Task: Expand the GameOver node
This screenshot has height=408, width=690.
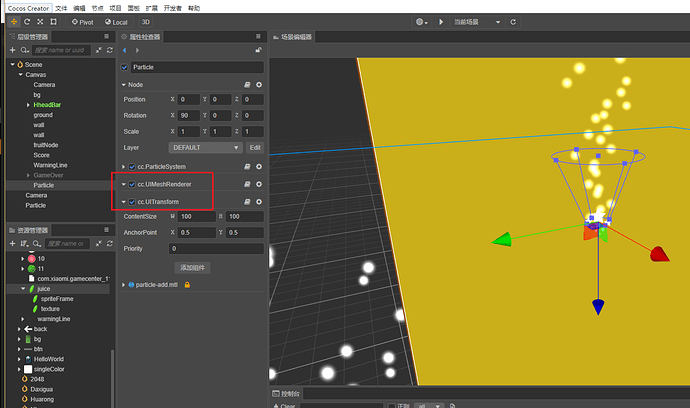Action: tap(28, 175)
